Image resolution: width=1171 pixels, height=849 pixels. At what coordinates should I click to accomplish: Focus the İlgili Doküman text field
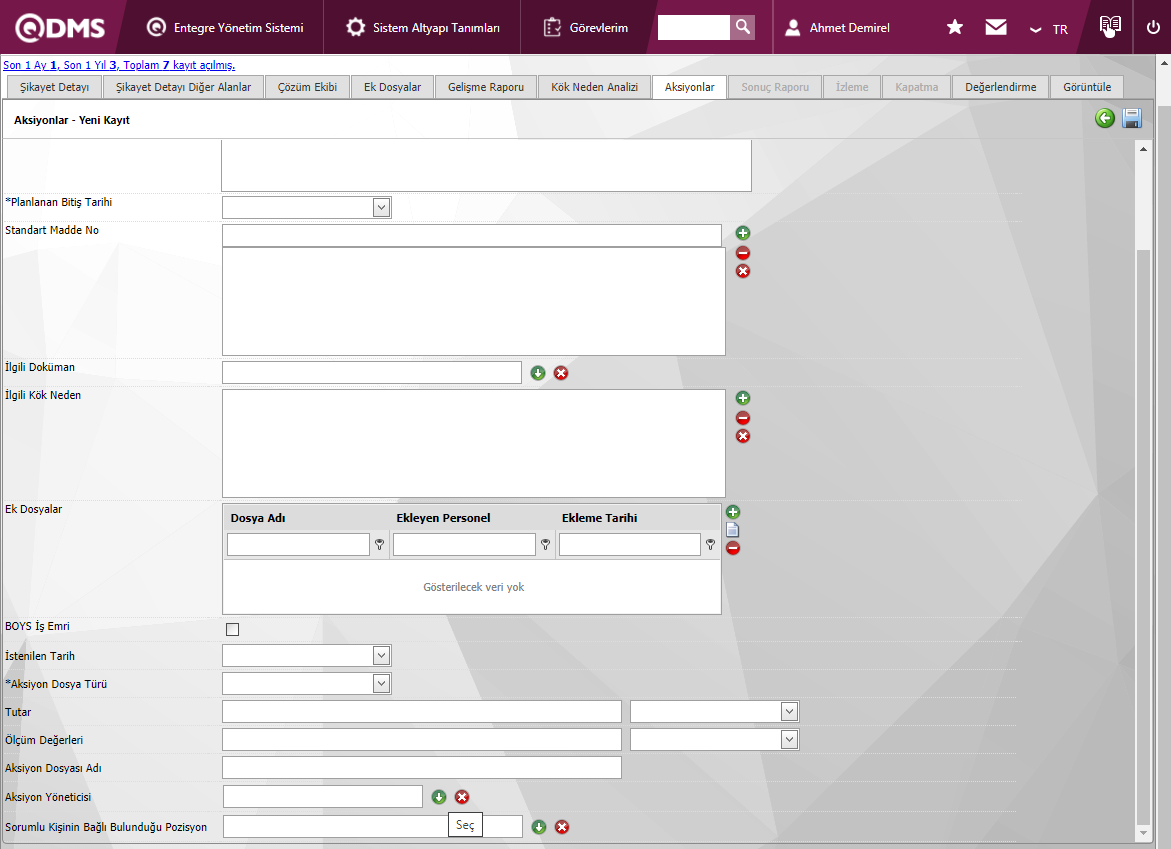coord(372,373)
